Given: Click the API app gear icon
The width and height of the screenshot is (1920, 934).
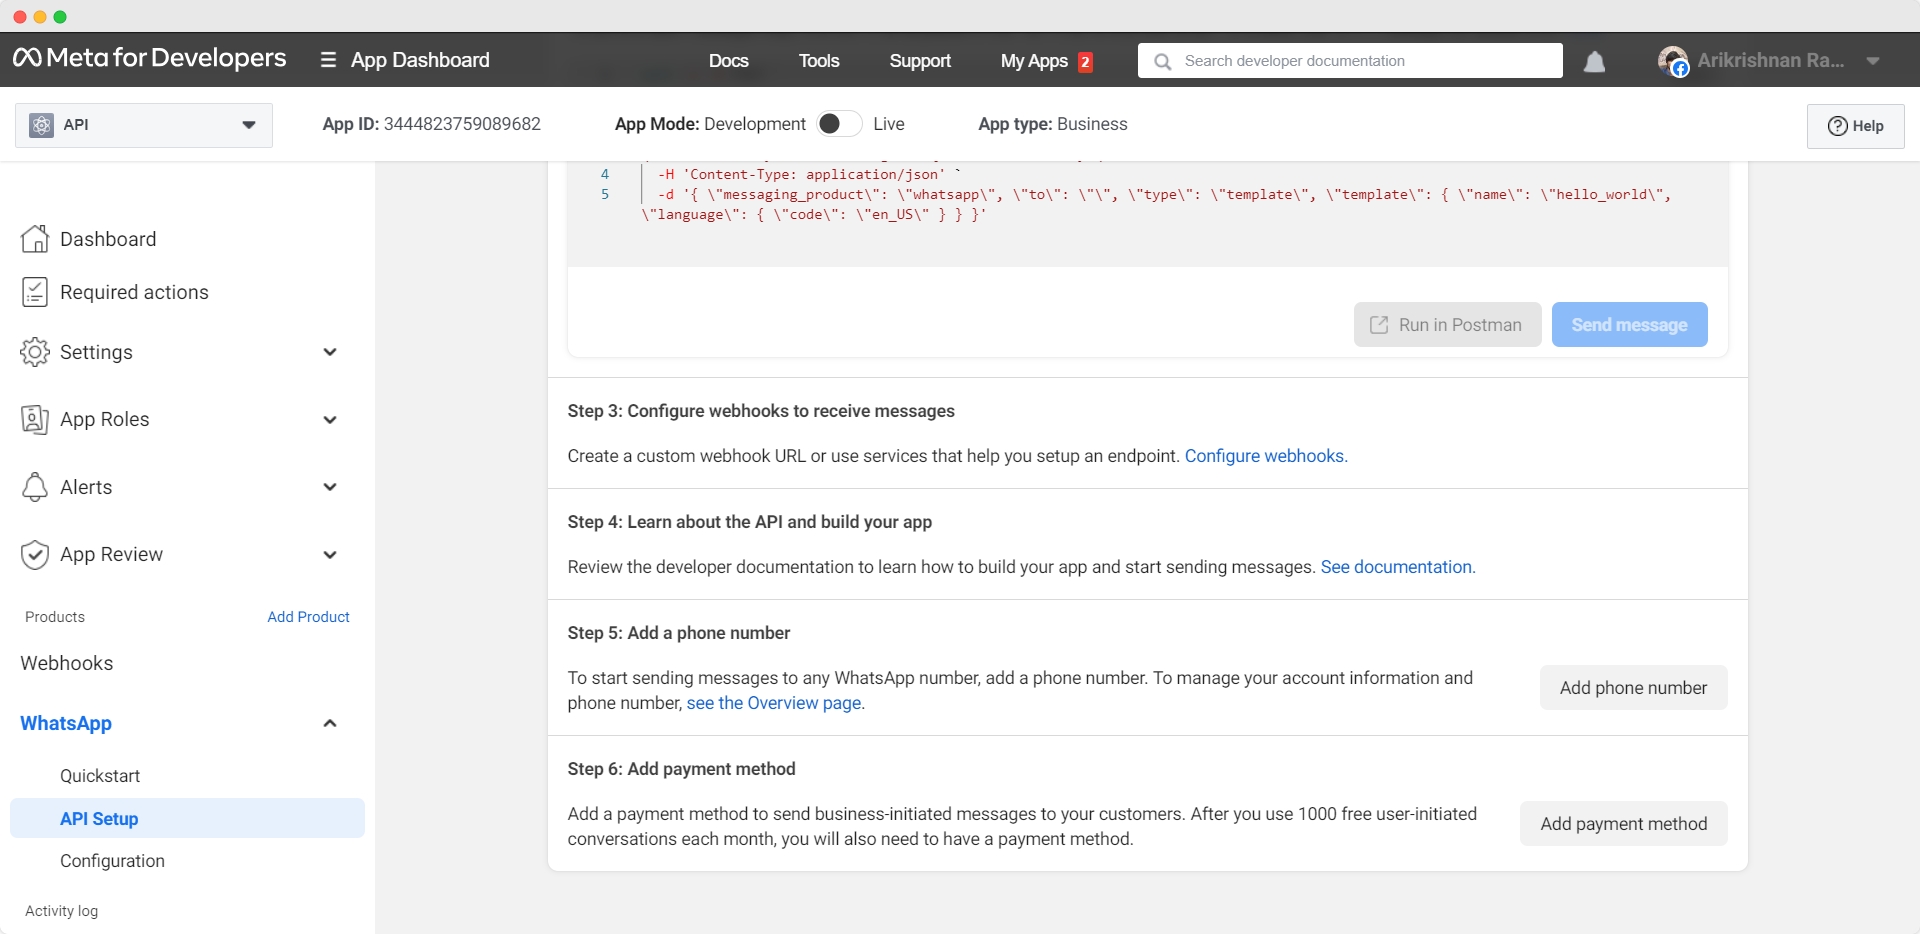Looking at the screenshot, I should 41,125.
